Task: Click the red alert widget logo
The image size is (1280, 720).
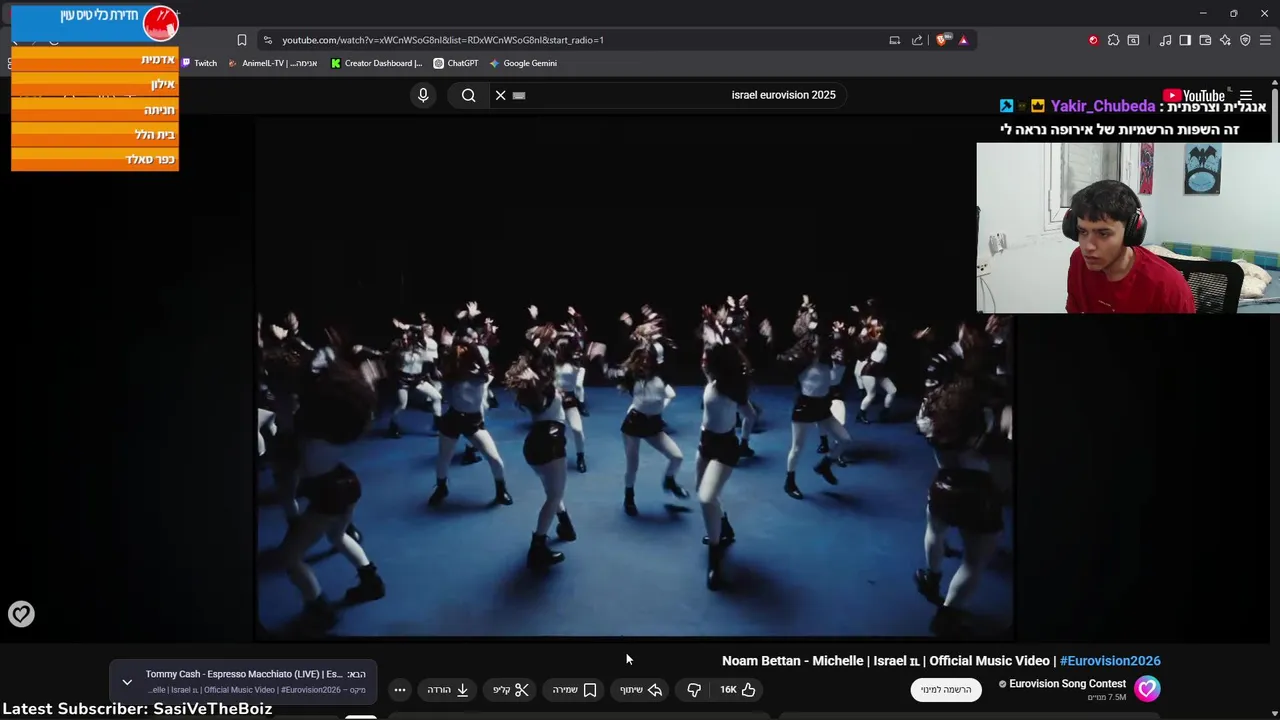Action: (x=160, y=22)
